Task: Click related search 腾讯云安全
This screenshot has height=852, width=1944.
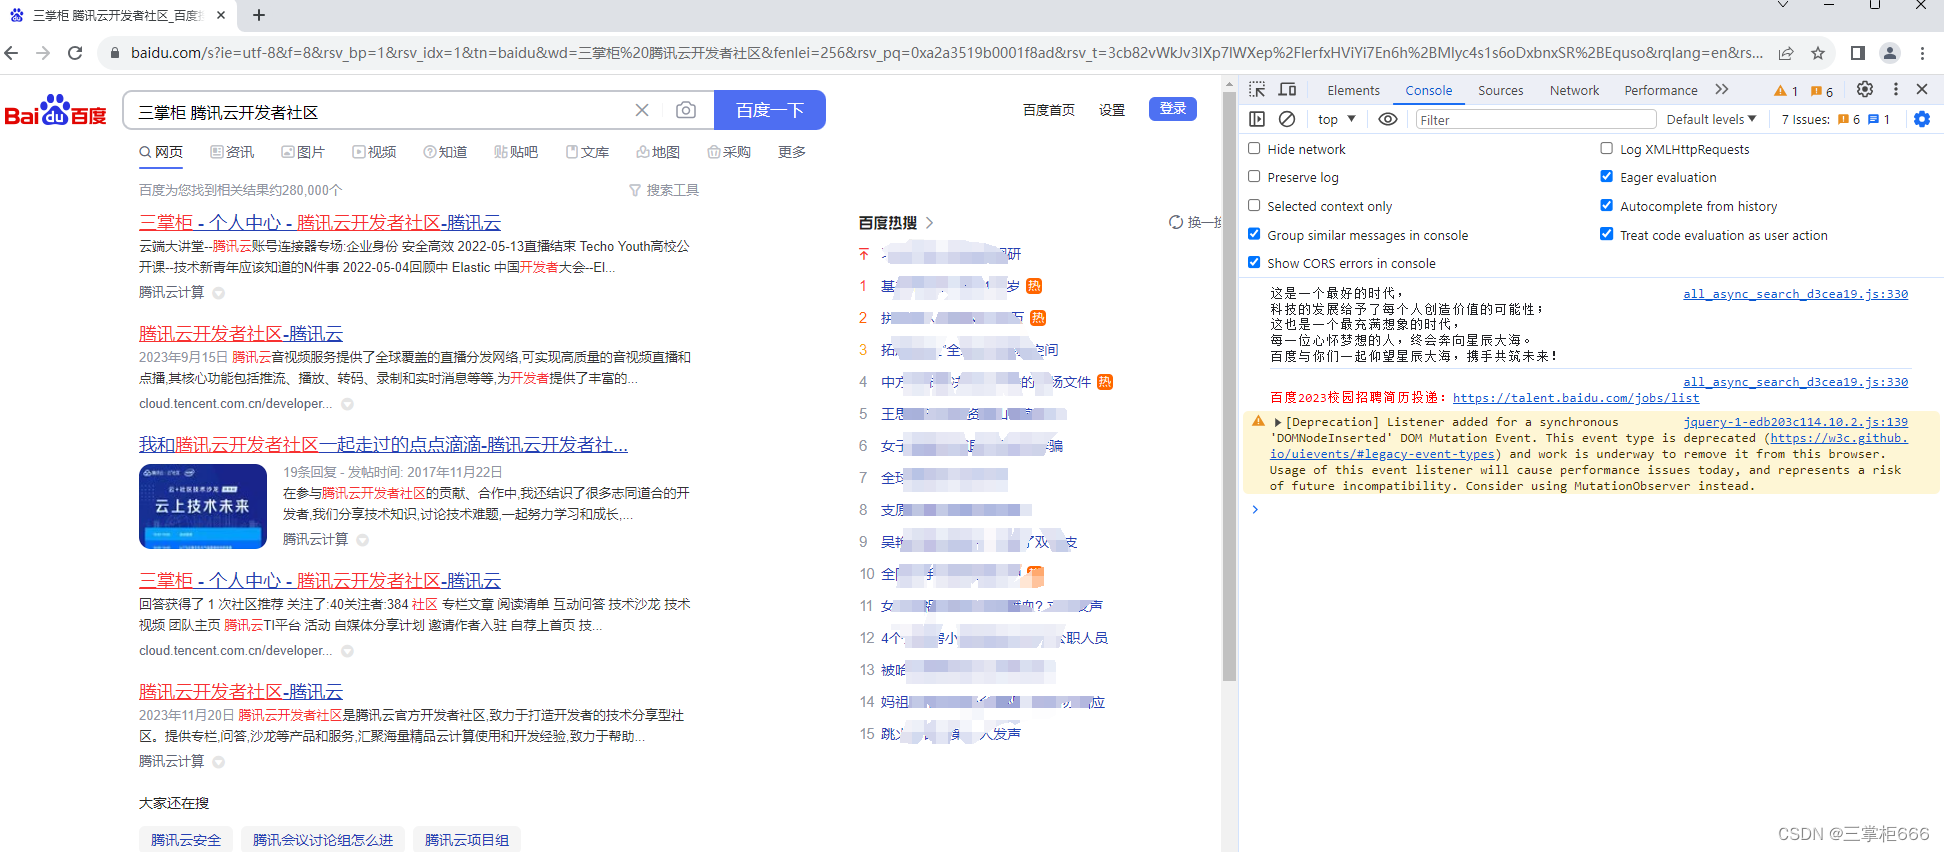Action: pyautogui.click(x=186, y=840)
